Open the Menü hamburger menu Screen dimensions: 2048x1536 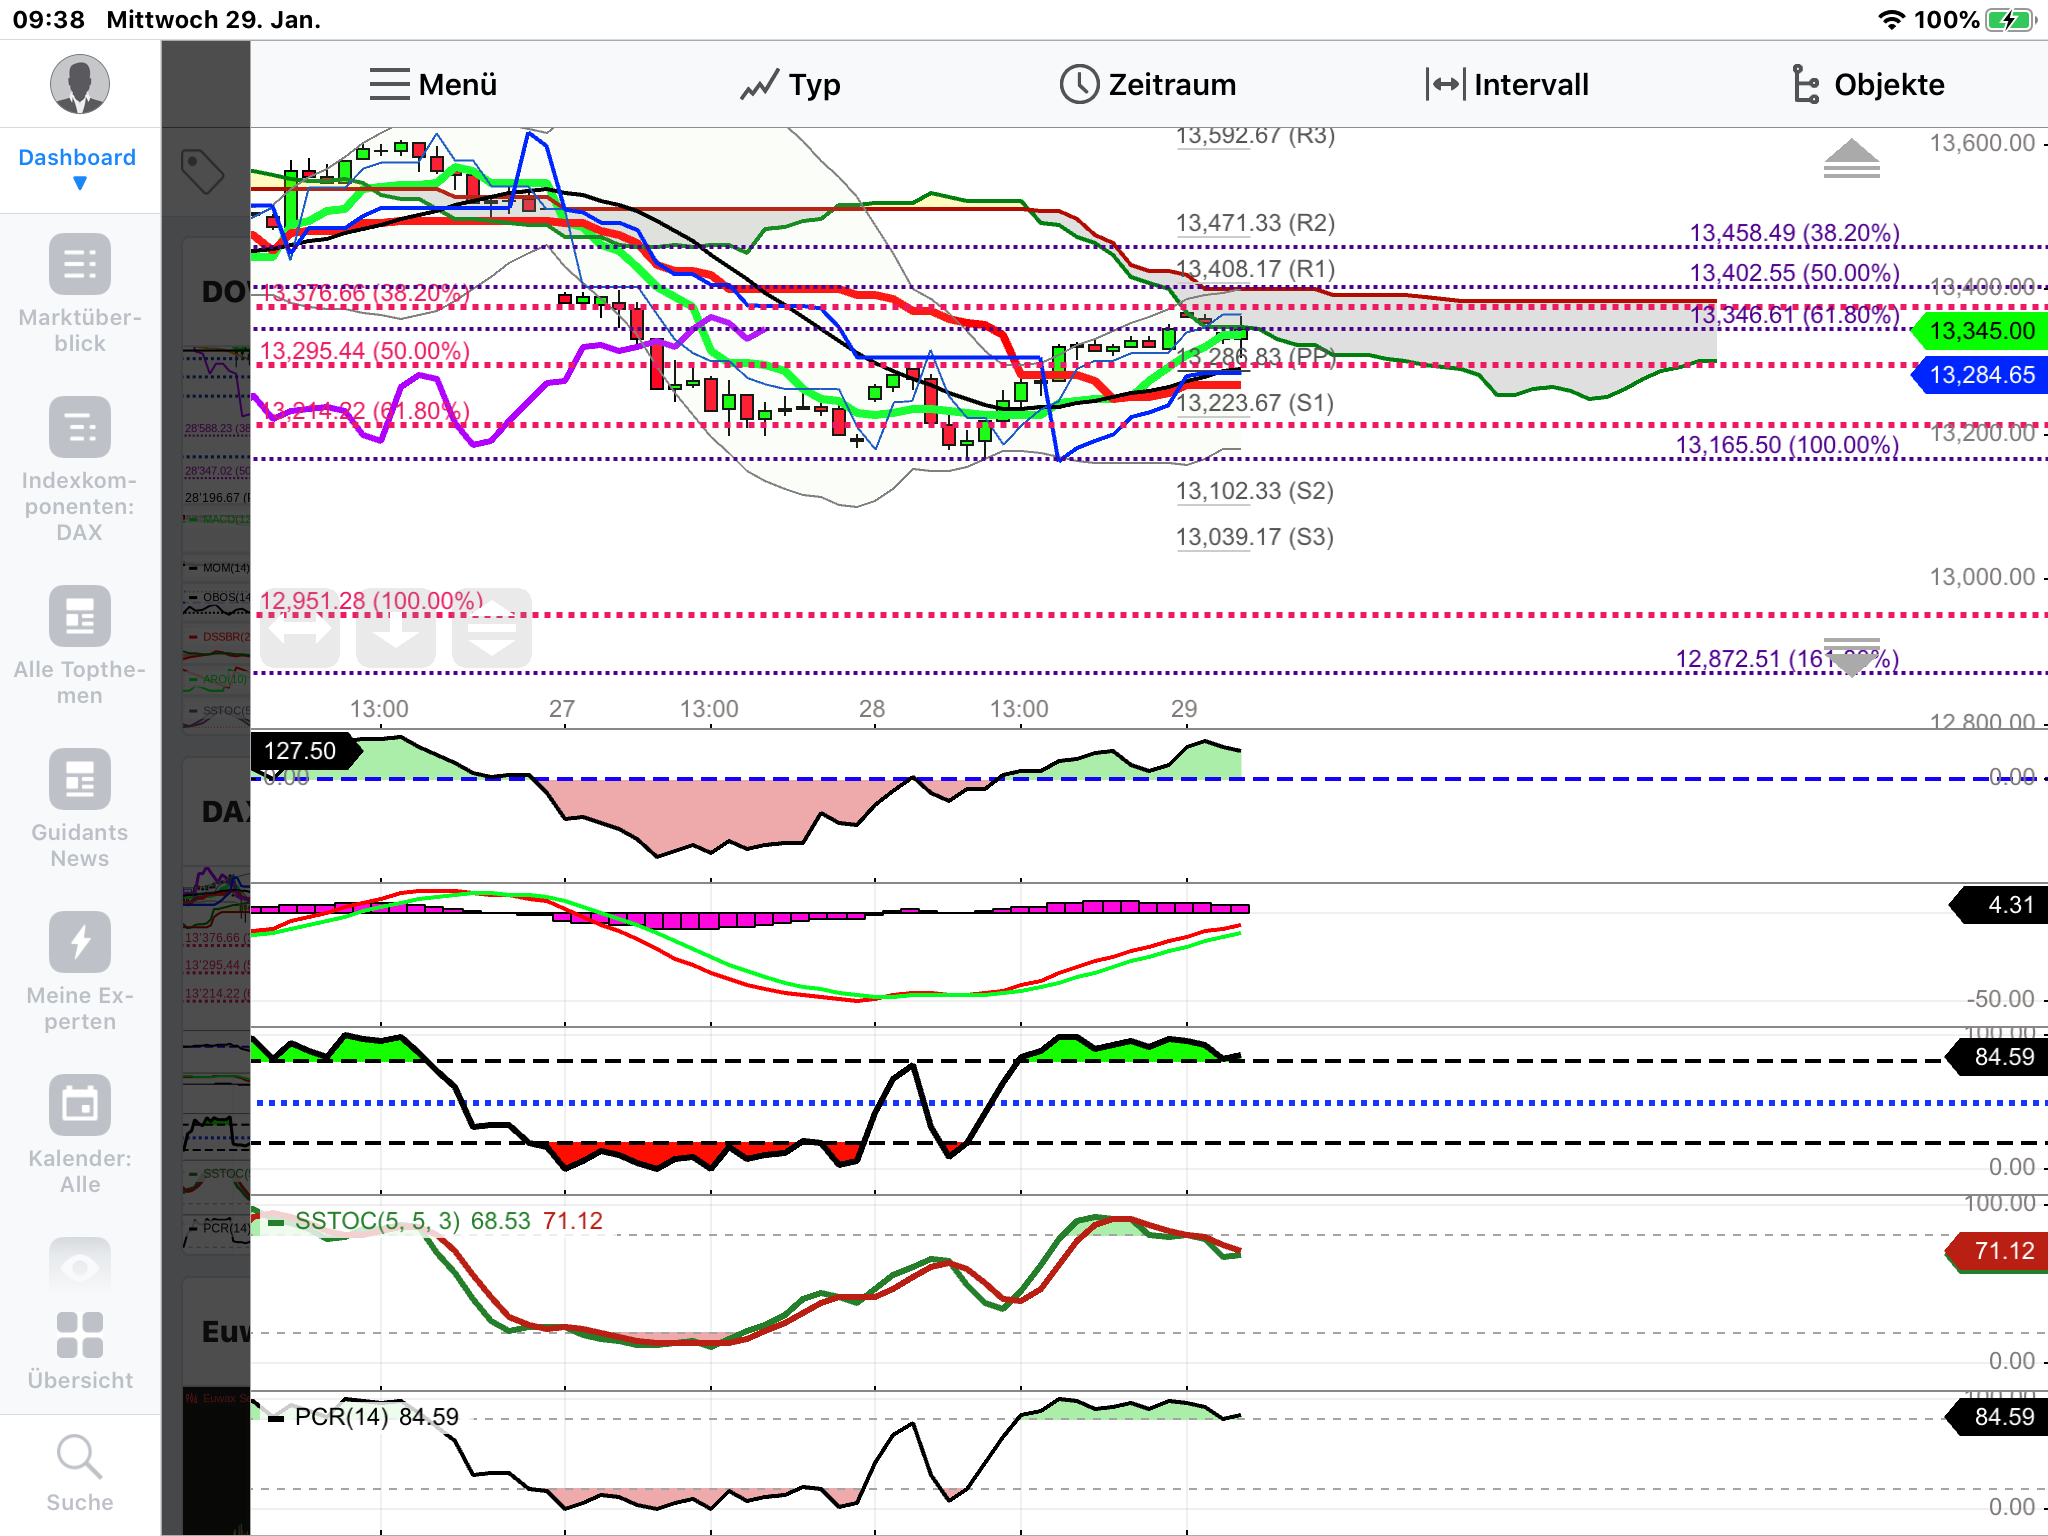click(432, 85)
